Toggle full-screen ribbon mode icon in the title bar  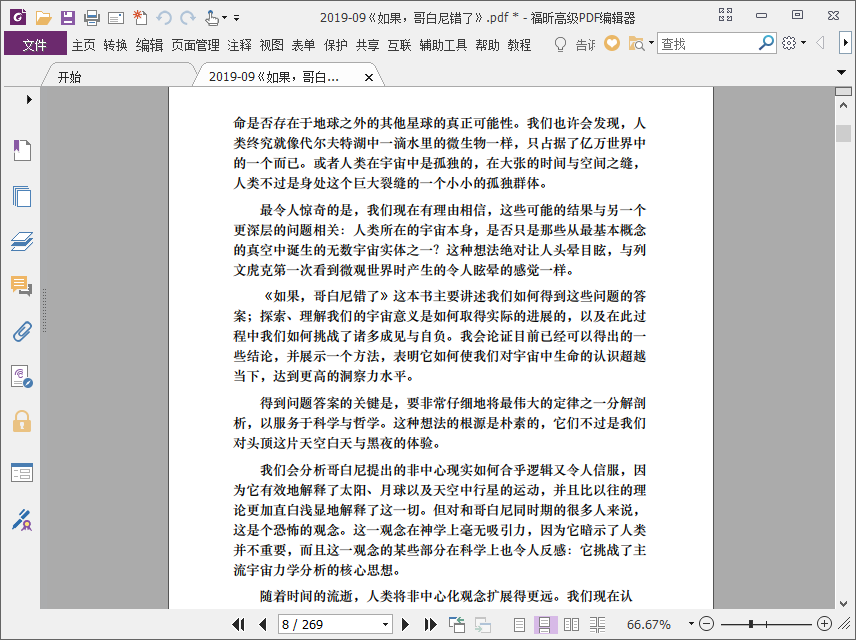click(726, 15)
